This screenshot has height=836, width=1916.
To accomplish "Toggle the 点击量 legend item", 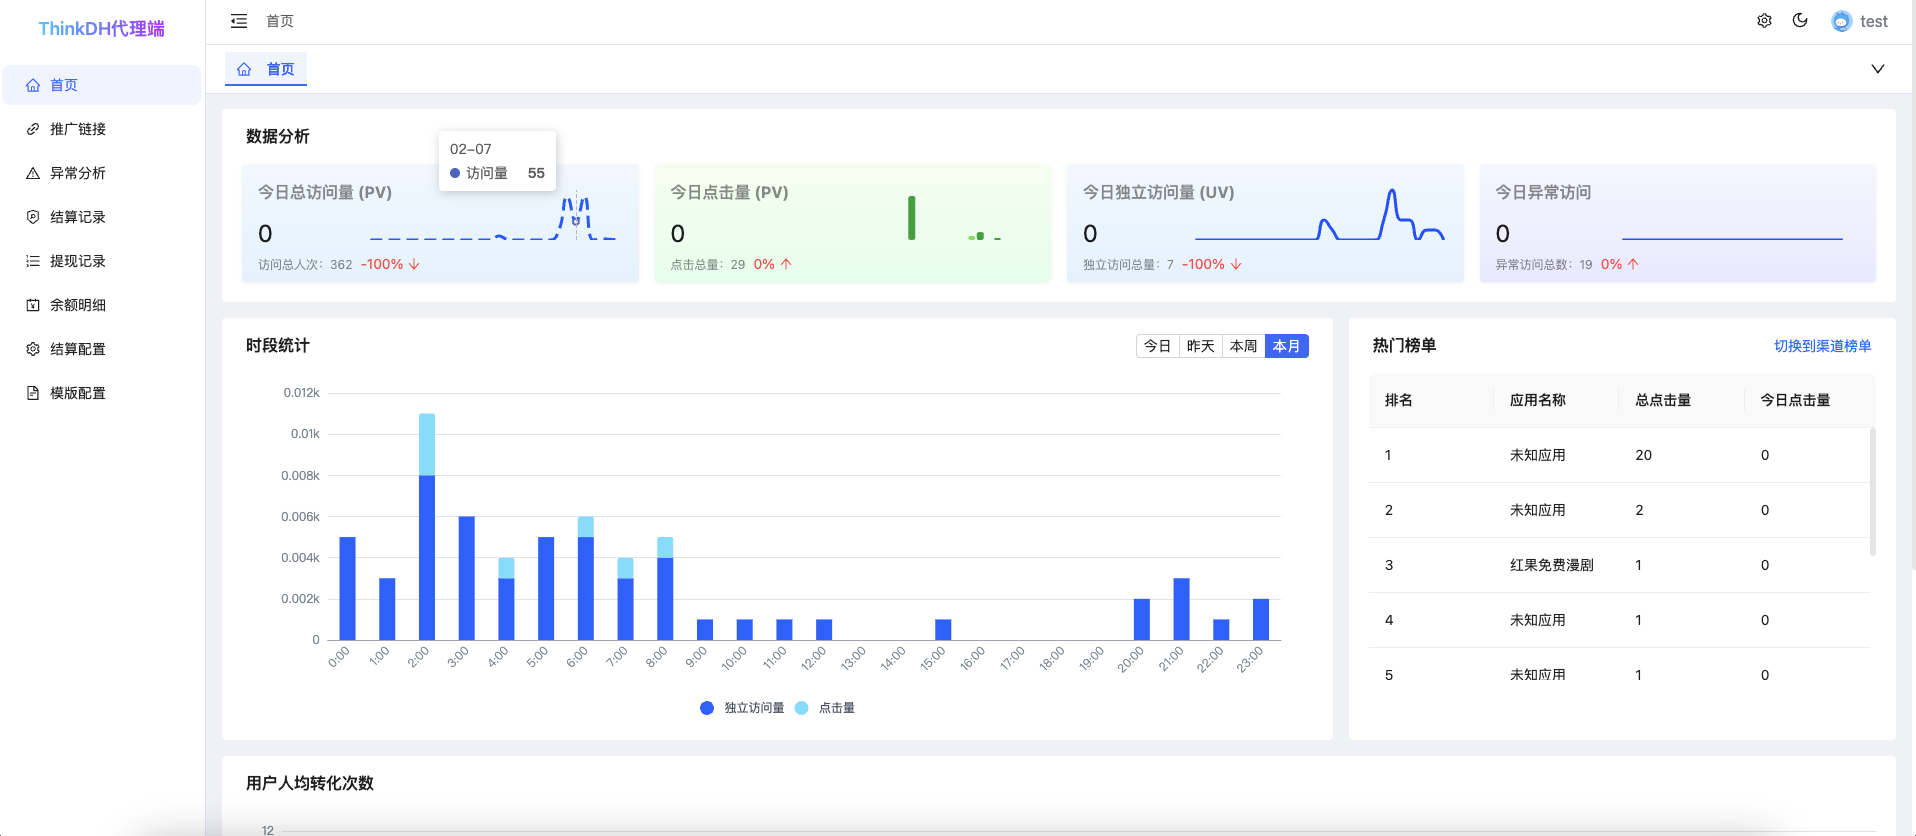I will (x=826, y=708).
